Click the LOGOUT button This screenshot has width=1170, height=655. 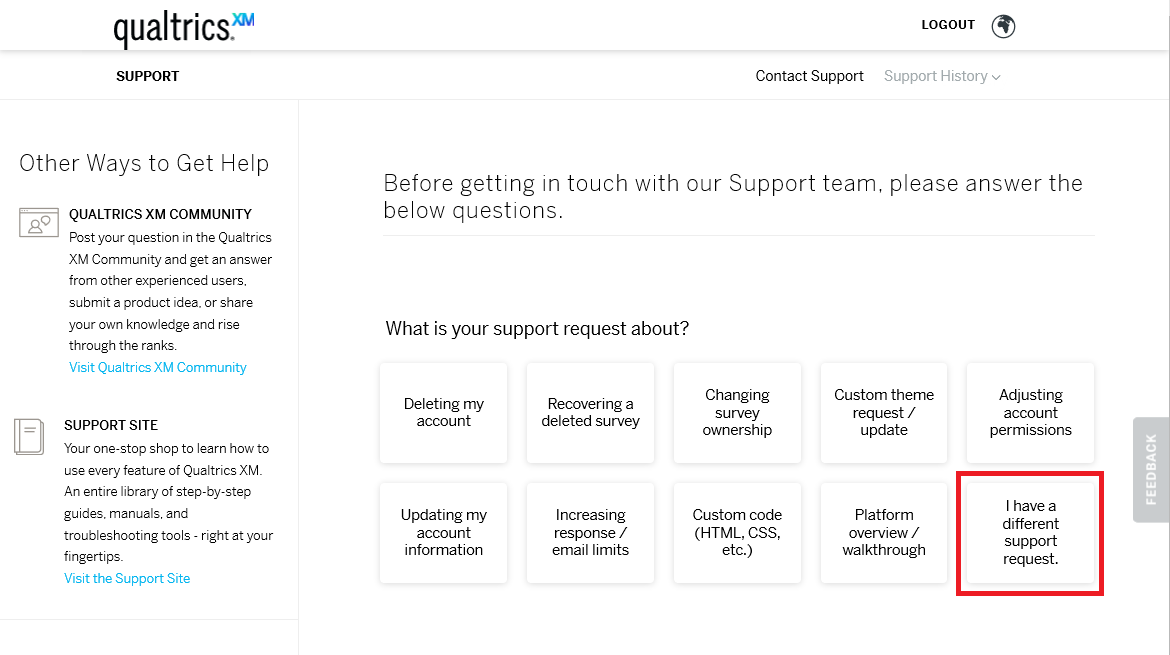[947, 24]
